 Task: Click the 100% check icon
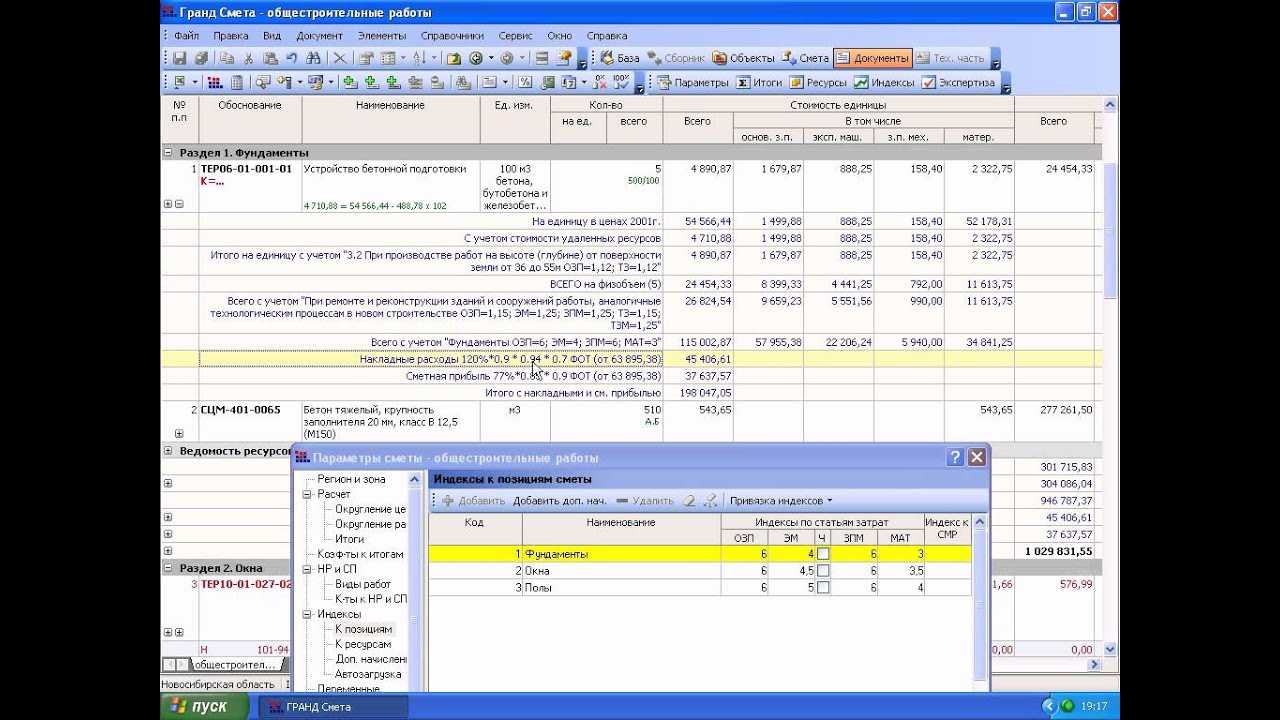[622, 82]
